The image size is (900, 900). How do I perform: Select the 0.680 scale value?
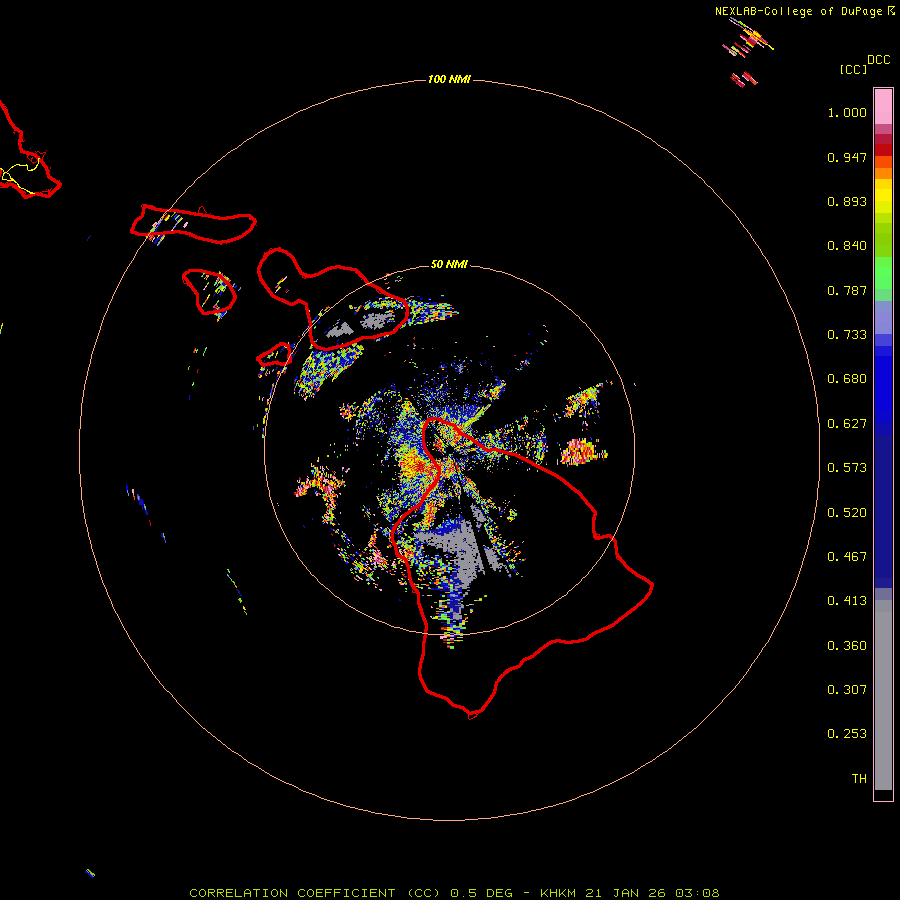point(847,379)
